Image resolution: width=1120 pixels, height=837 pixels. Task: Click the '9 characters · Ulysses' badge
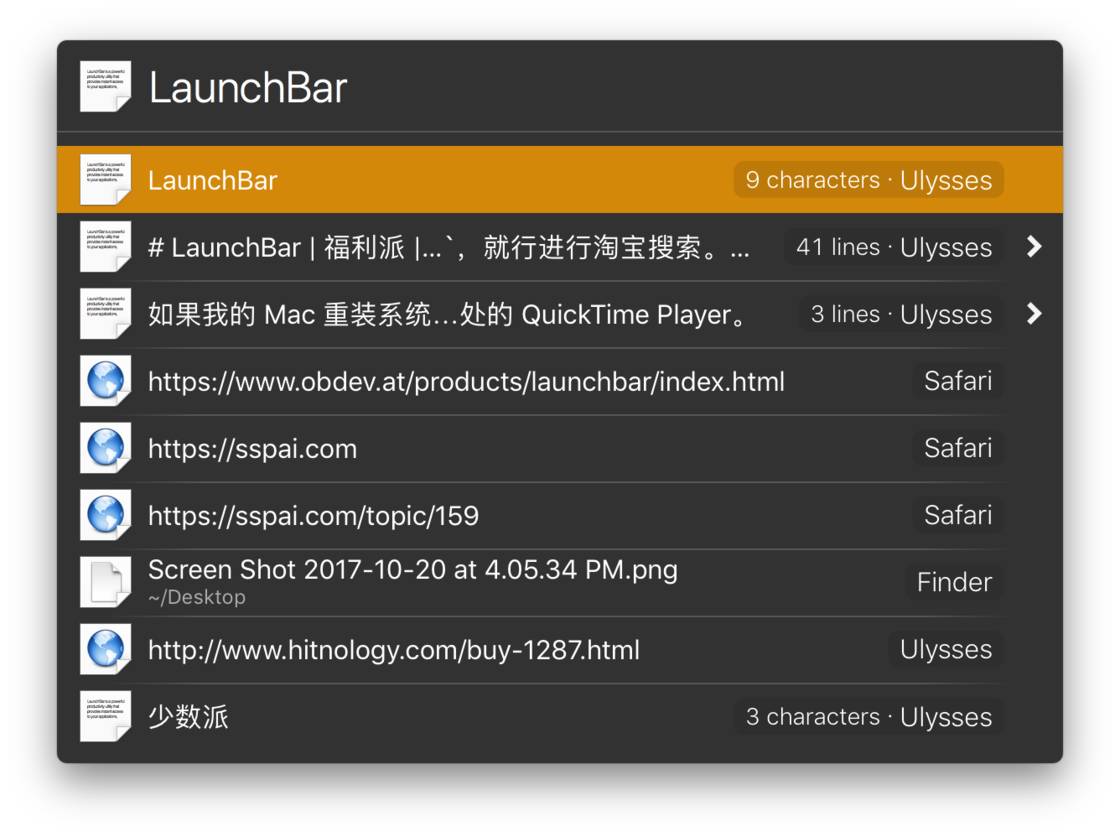pyautogui.click(x=869, y=180)
